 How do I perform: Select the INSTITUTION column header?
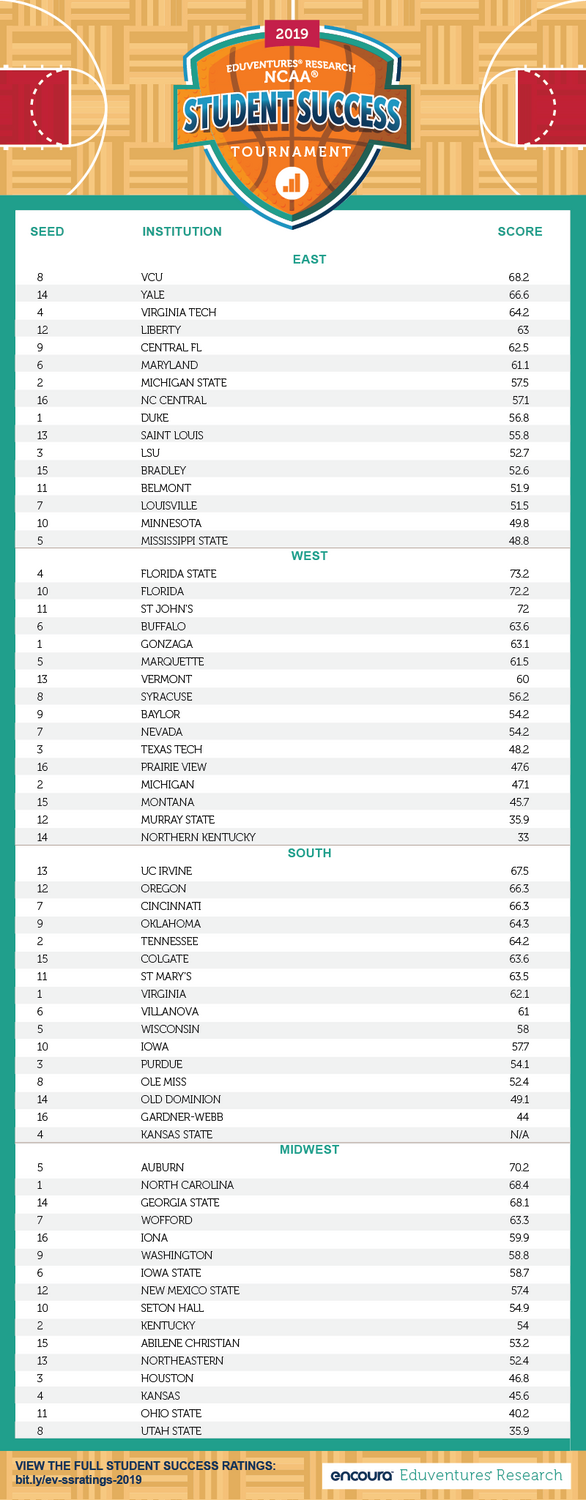(182, 231)
